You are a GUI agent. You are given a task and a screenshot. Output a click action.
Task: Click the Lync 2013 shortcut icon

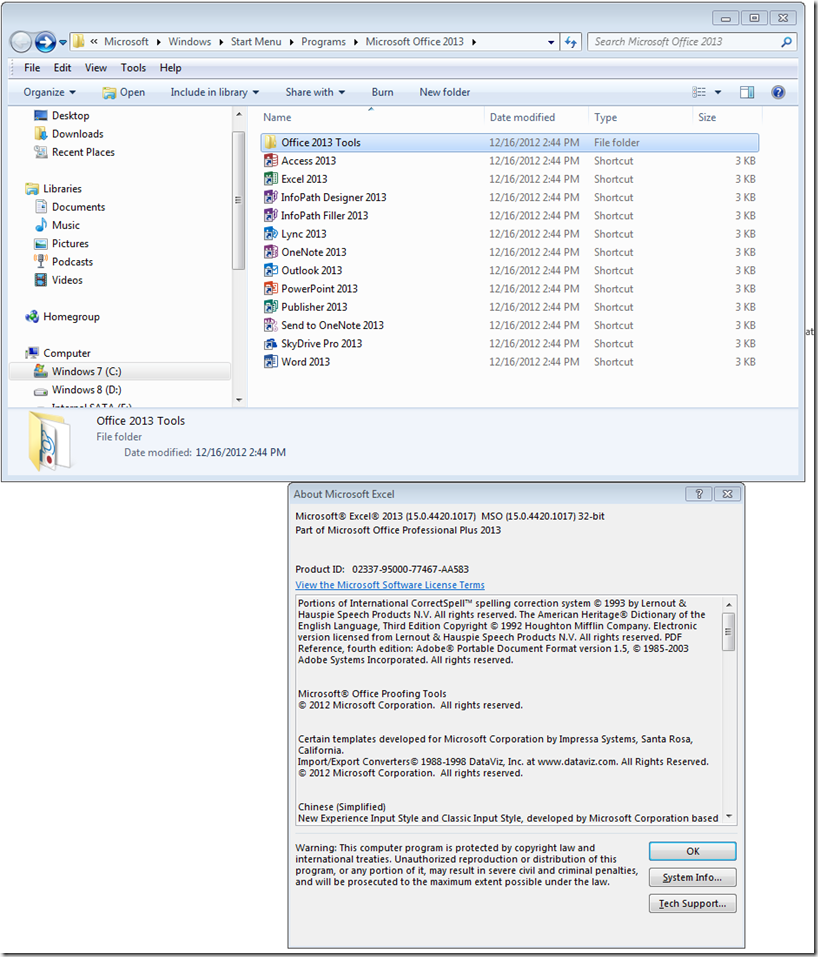[270, 234]
